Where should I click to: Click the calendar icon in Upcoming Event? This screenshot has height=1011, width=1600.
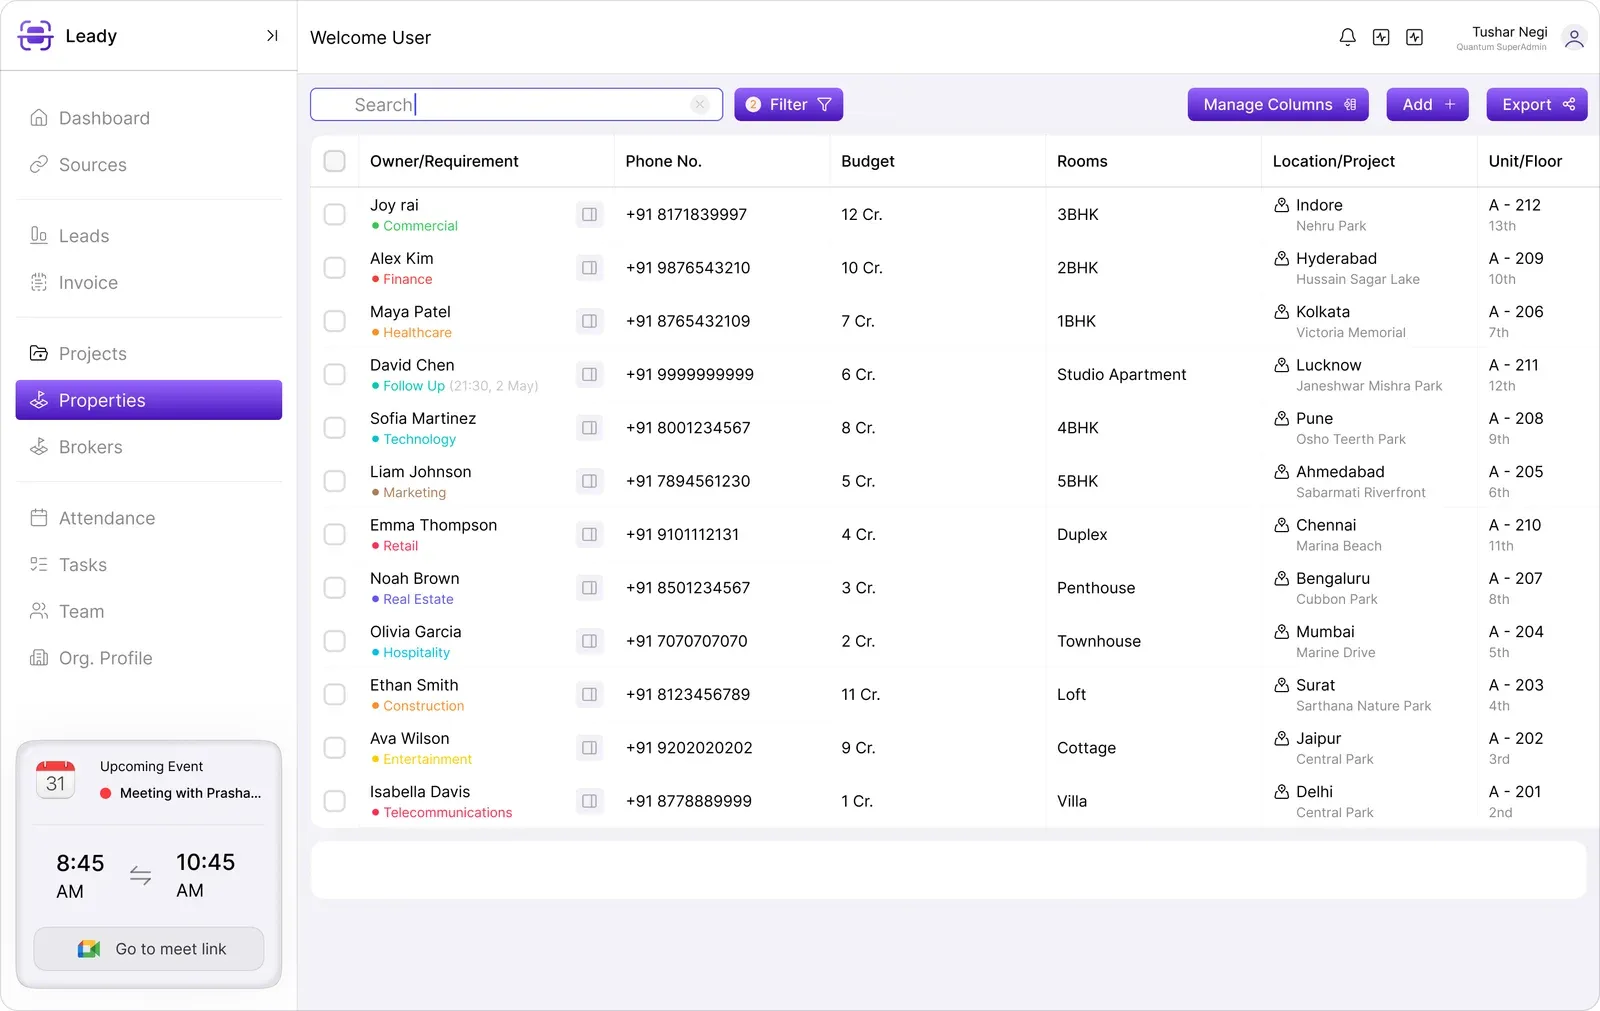click(x=56, y=780)
